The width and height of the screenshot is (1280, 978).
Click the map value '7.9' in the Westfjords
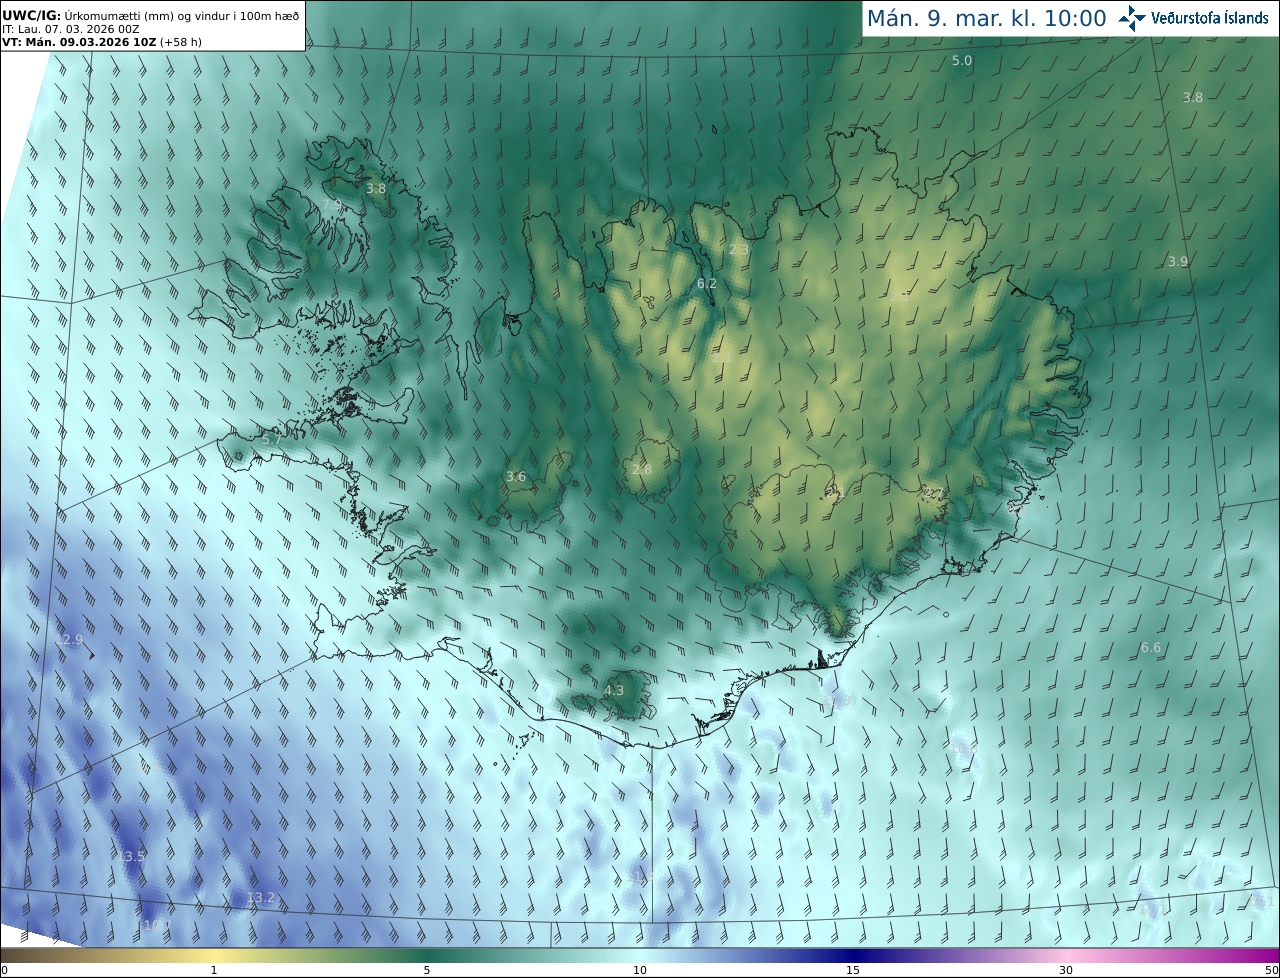click(x=331, y=204)
